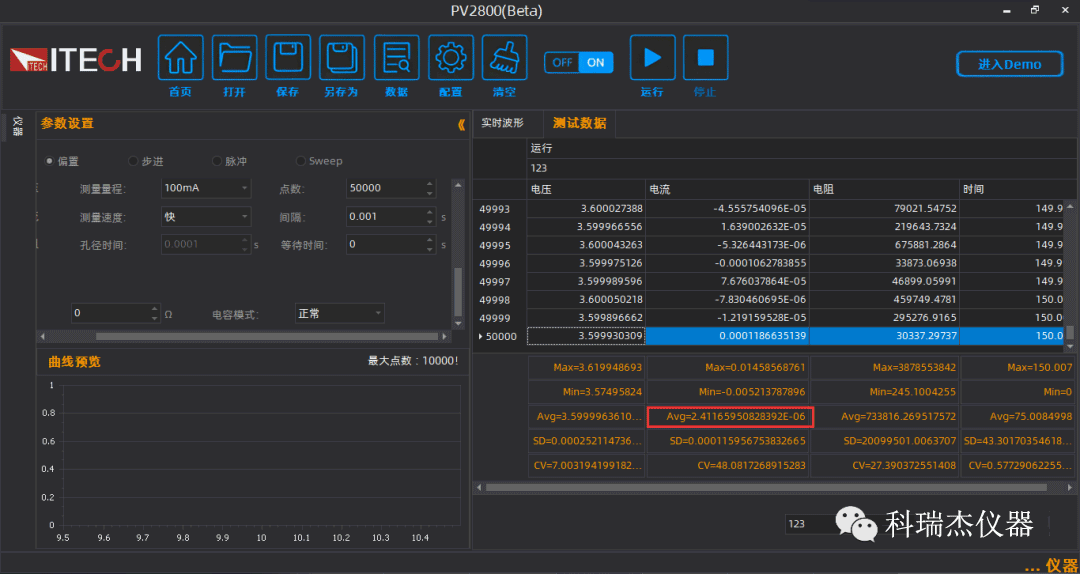Image resolution: width=1080 pixels, height=574 pixels.
Task: Click the 电阻 column header
Action: tap(884, 189)
